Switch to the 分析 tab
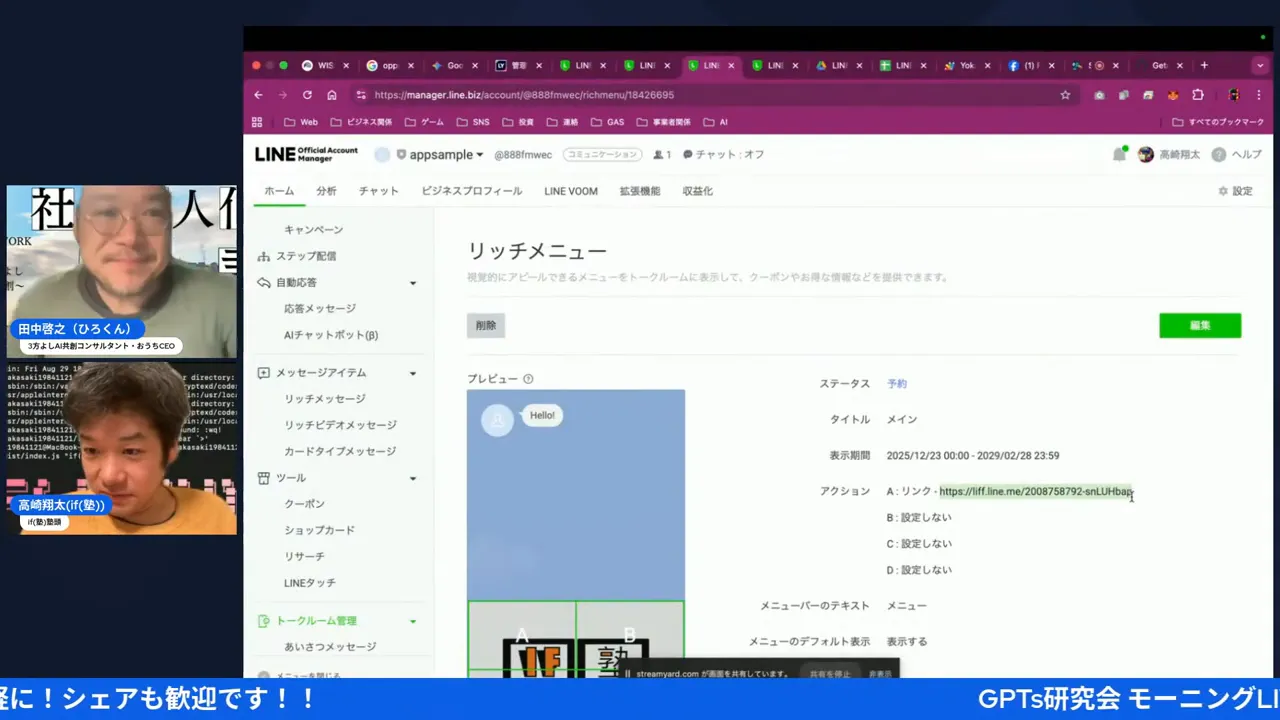 point(326,191)
